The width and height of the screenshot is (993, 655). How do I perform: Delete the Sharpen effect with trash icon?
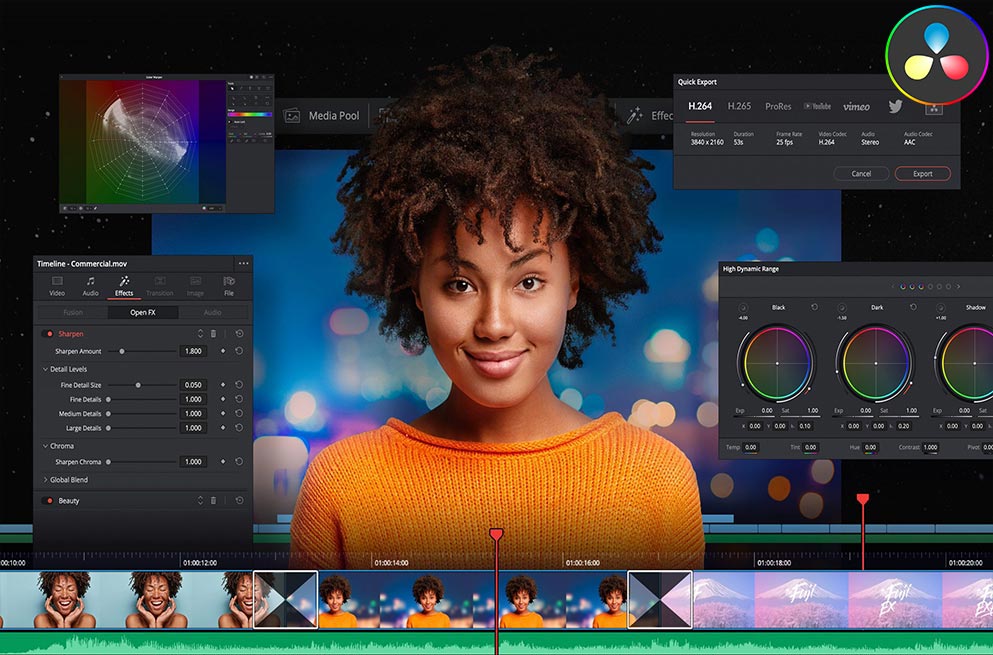213,334
